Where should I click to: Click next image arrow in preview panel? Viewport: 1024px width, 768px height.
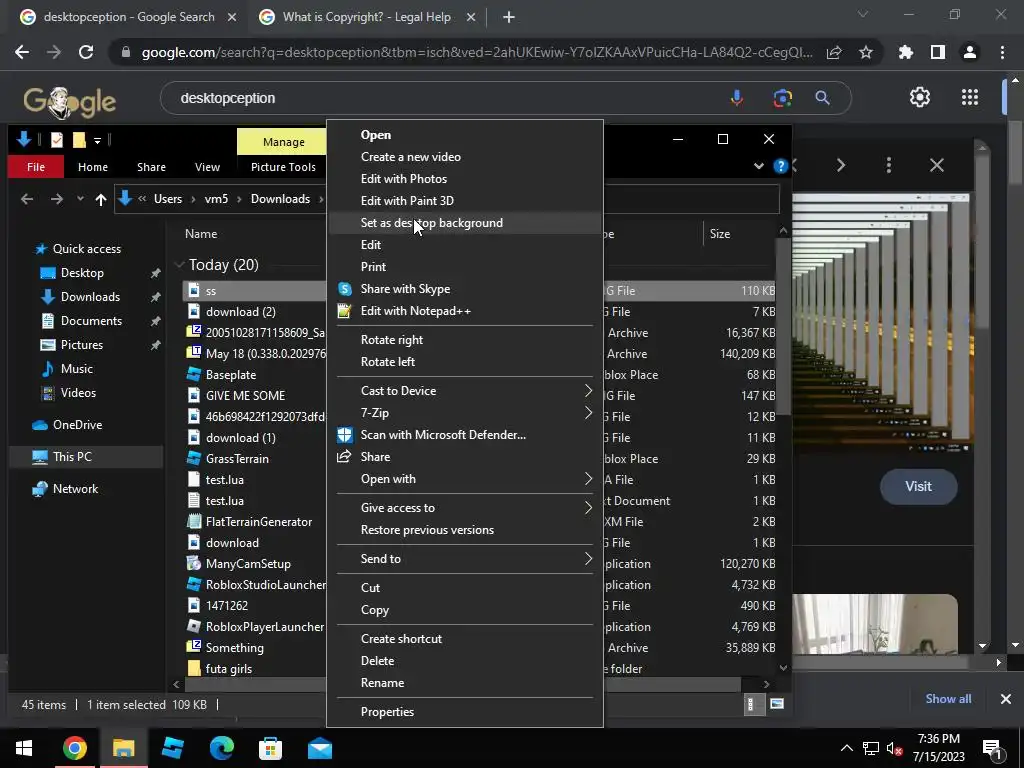coord(840,165)
